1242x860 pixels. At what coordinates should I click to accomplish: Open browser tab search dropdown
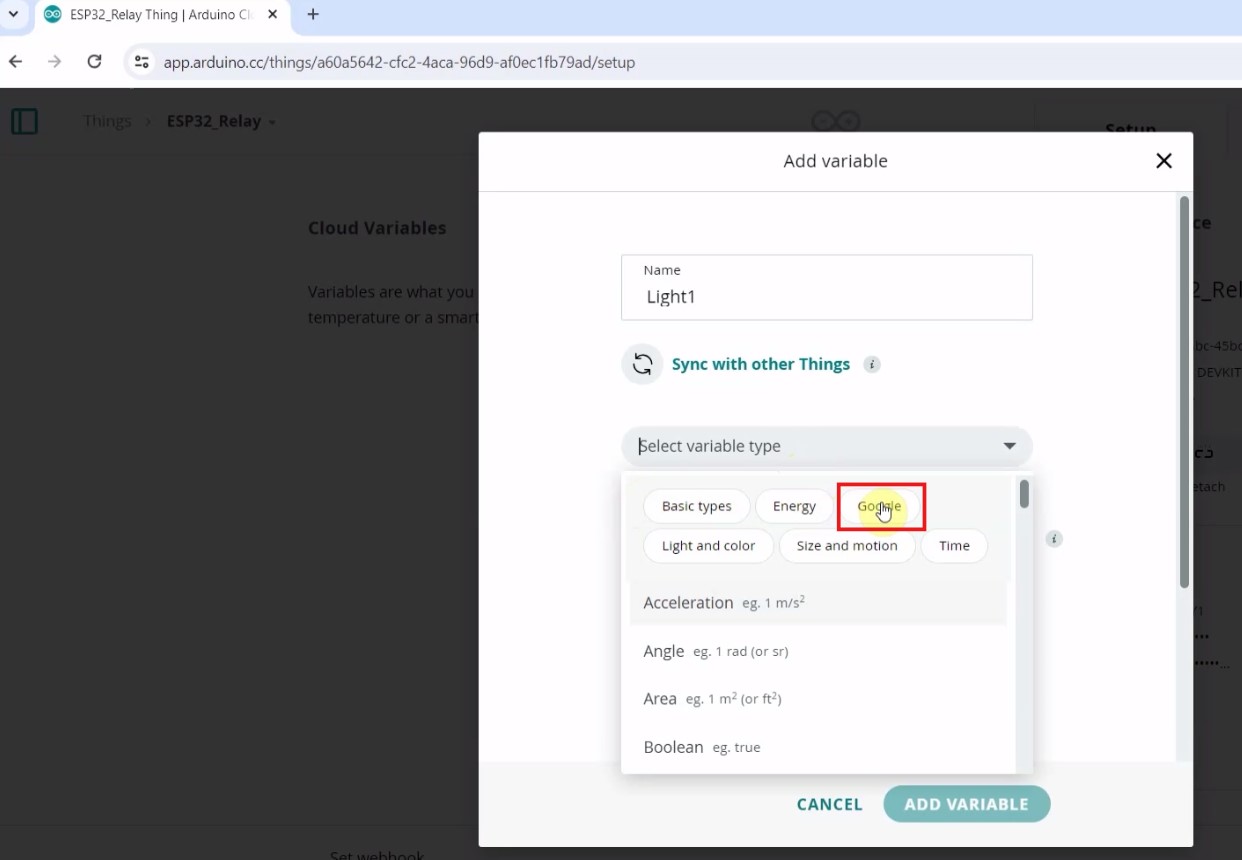pyautogui.click(x=13, y=15)
